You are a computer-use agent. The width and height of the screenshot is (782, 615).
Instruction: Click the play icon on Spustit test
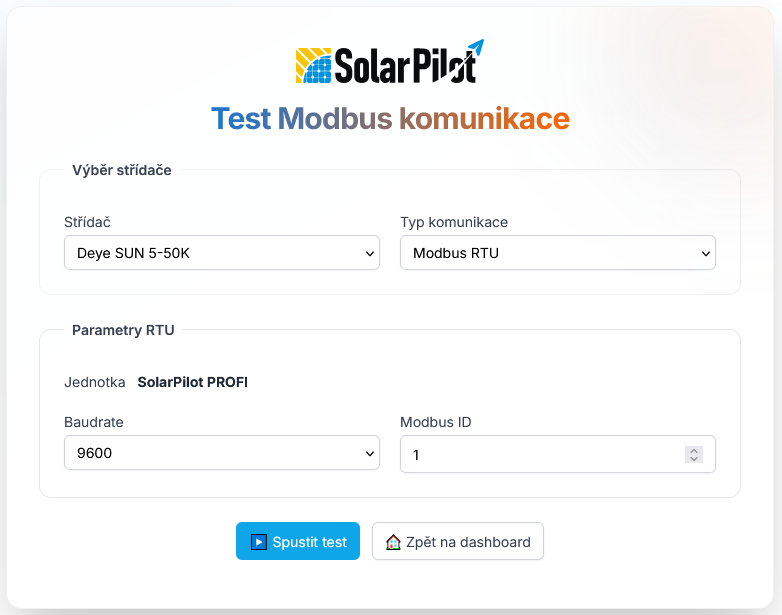[258, 542]
